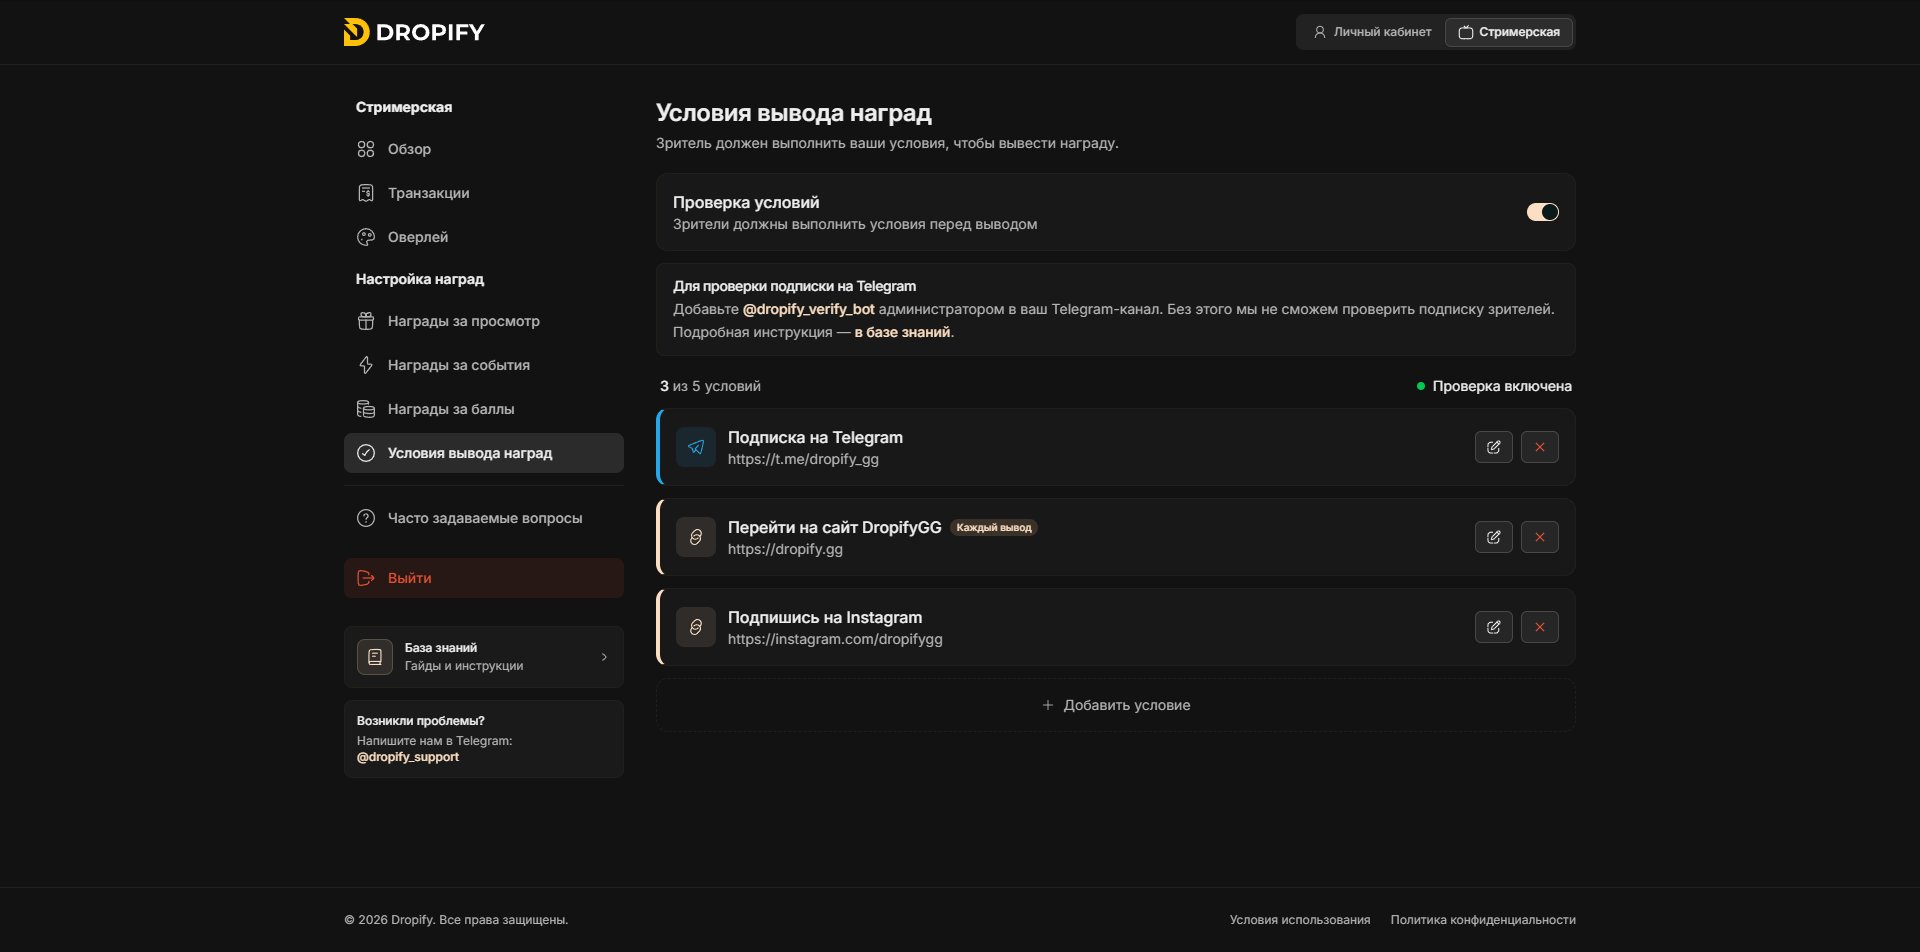Click the Для проверки подписки на Telegram heading

coord(794,286)
